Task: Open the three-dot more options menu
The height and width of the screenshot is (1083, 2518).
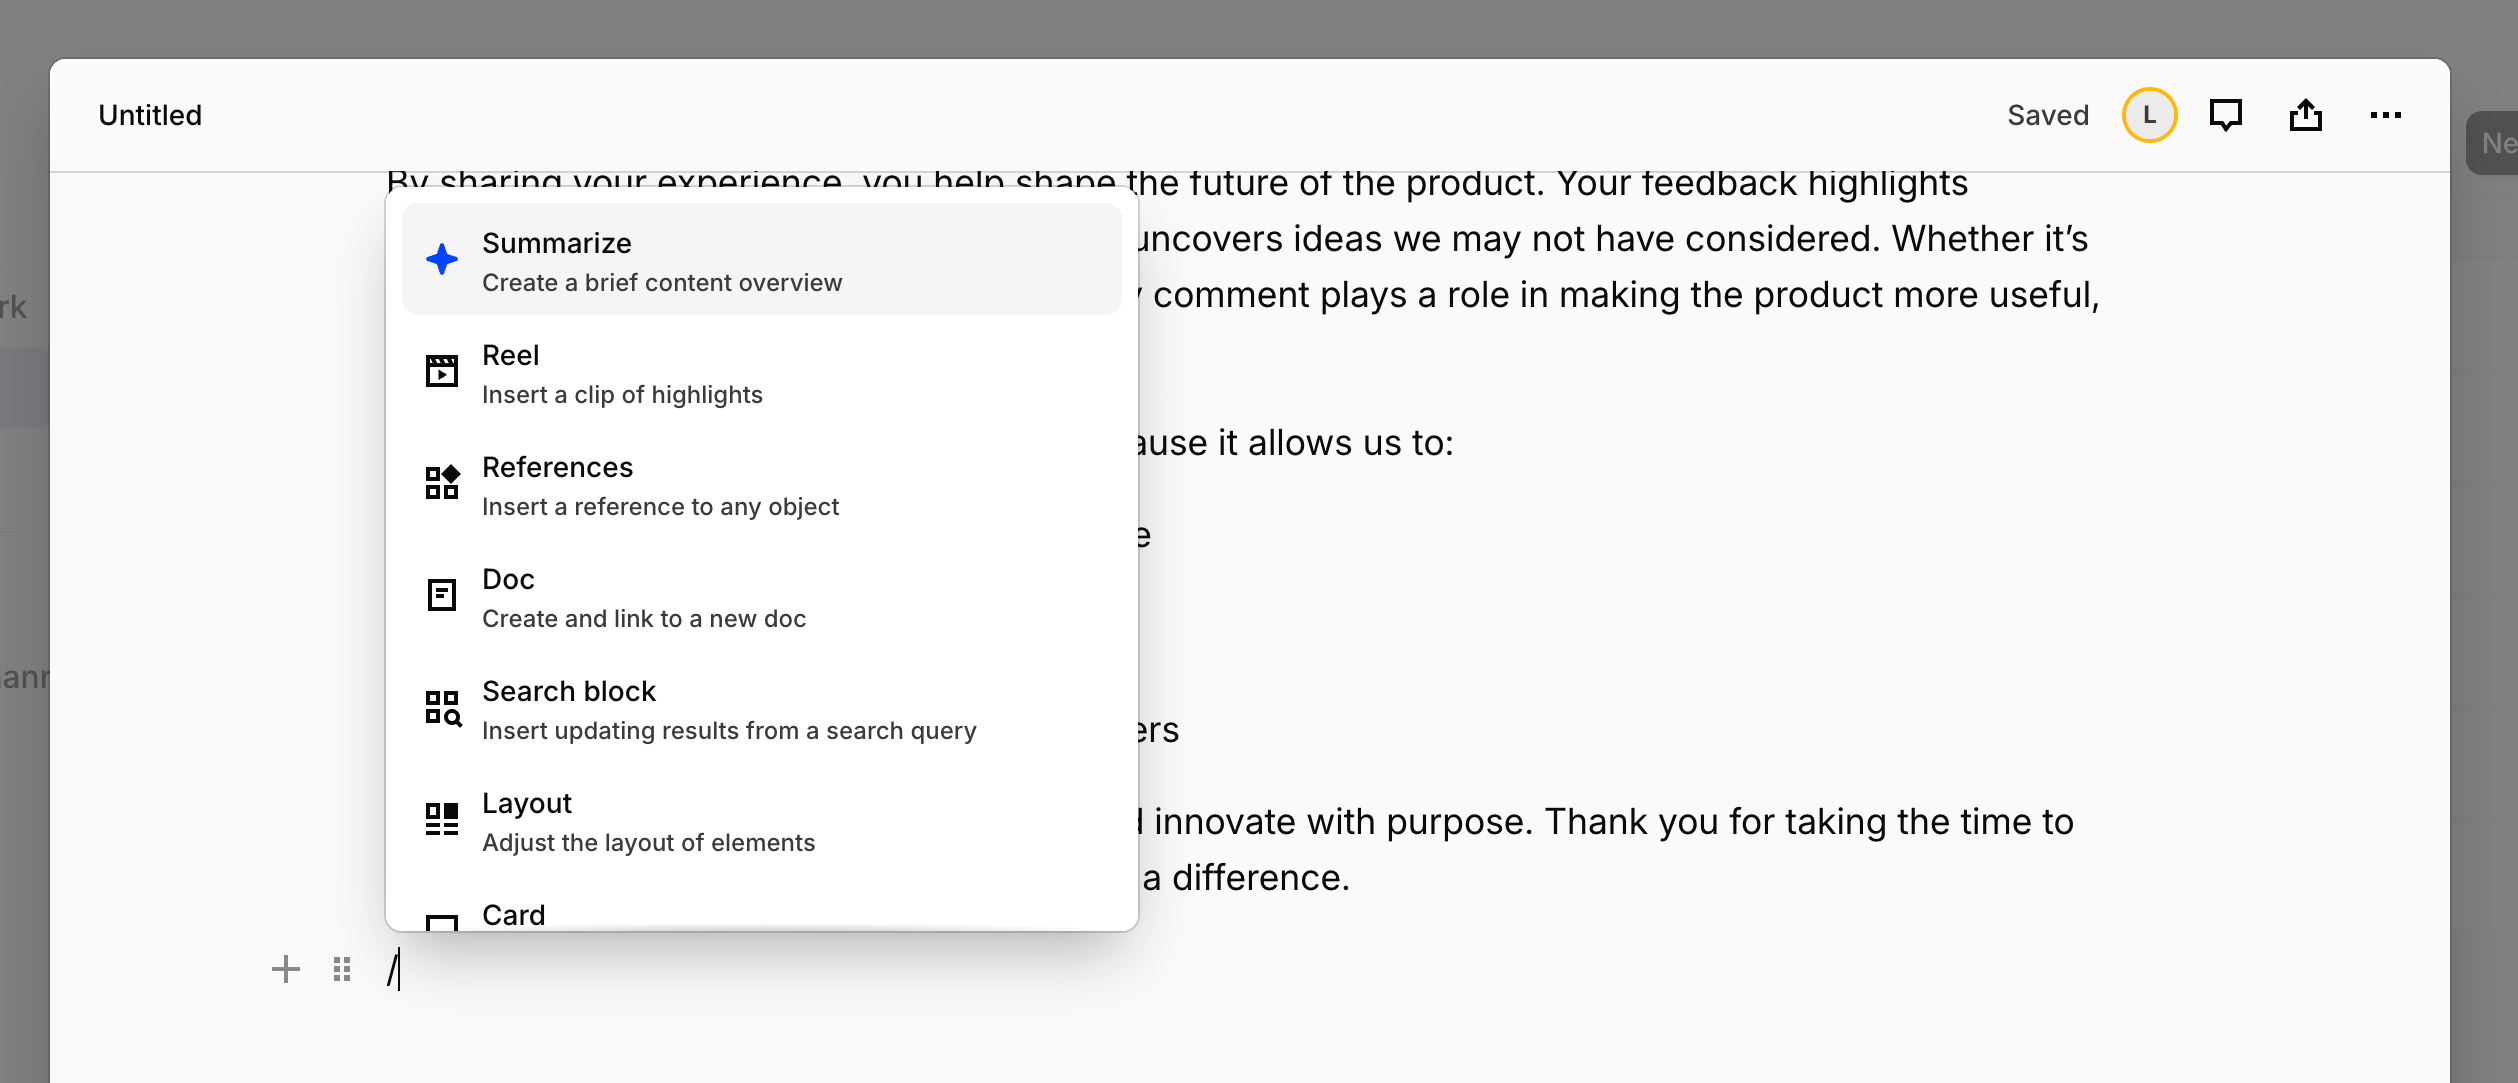Action: click(x=2385, y=115)
